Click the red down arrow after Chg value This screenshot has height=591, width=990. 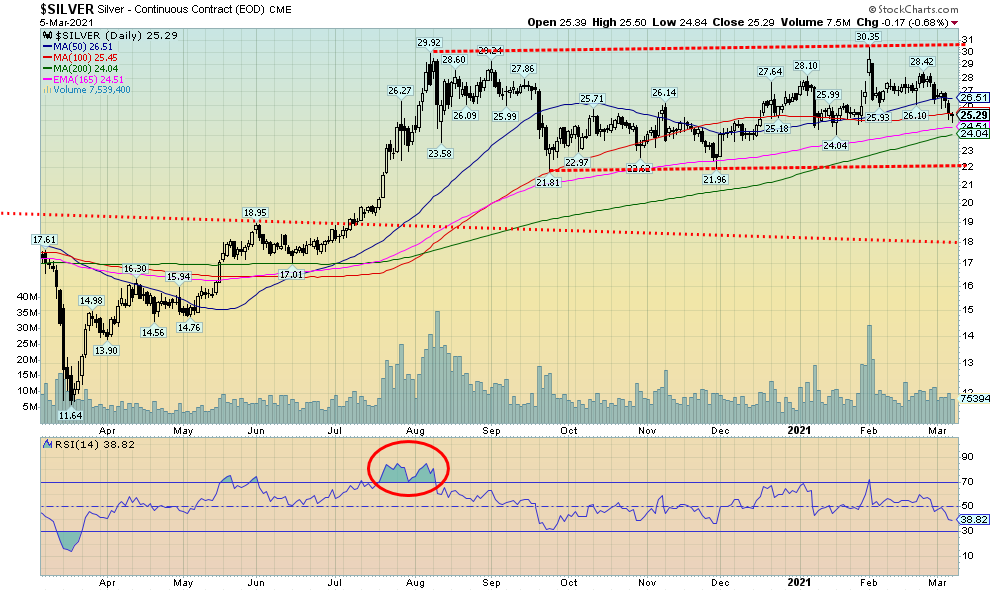click(951, 21)
